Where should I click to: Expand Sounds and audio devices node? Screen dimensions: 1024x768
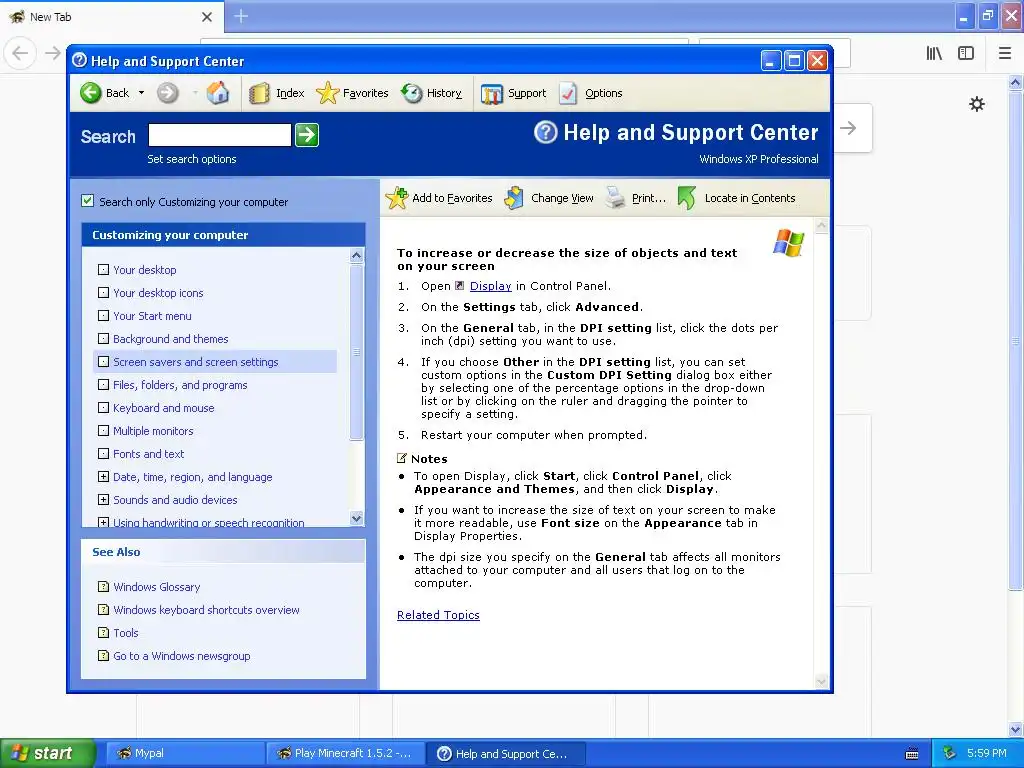click(103, 500)
